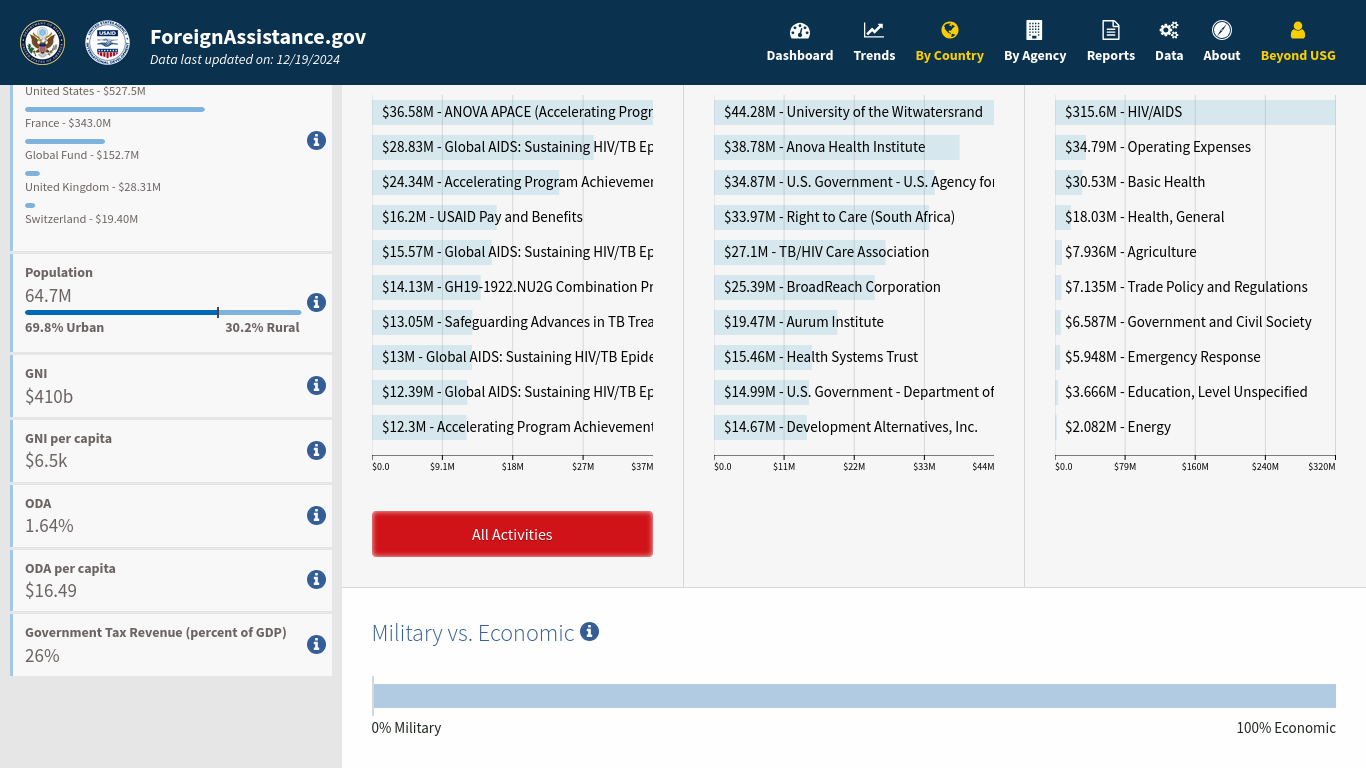Select the HIV/AIDS $315.6M sector bar
Image resolution: width=1366 pixels, height=768 pixels.
tap(1195, 112)
